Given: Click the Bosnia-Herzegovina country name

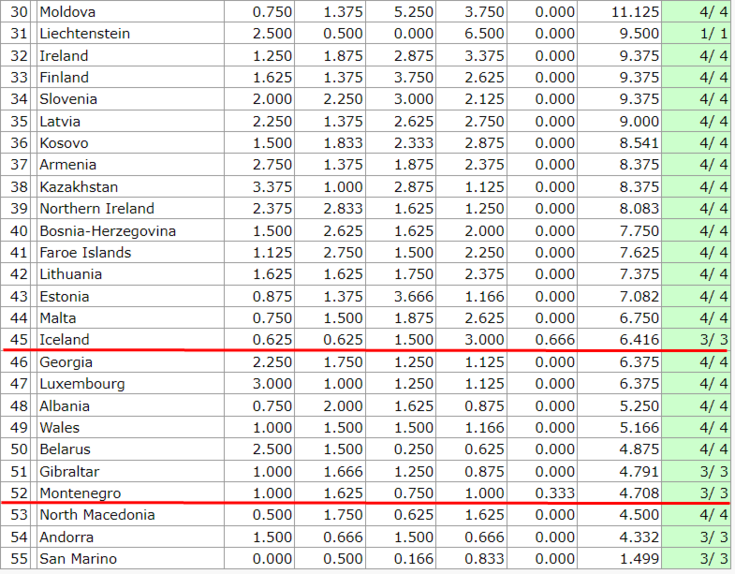Looking at the screenshot, I should click(x=108, y=231).
